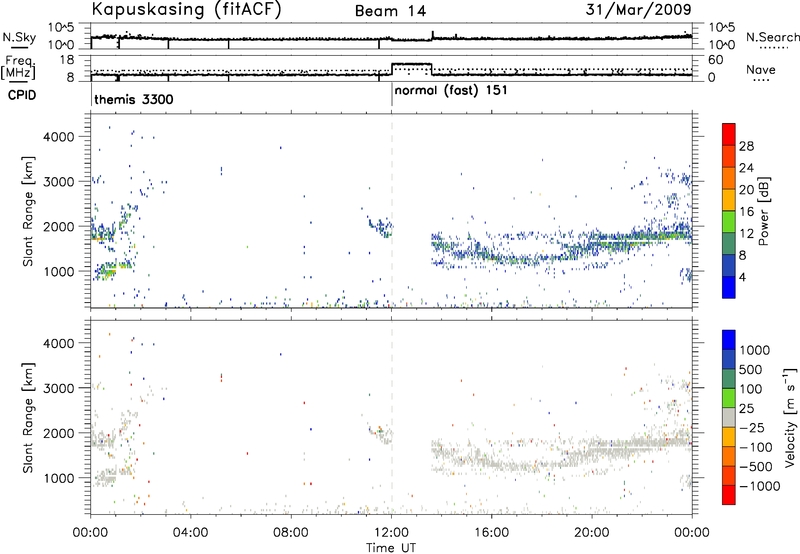Click the dashed 12:00 line in power panel
This screenshot has width=800, height=554.
pos(392,211)
